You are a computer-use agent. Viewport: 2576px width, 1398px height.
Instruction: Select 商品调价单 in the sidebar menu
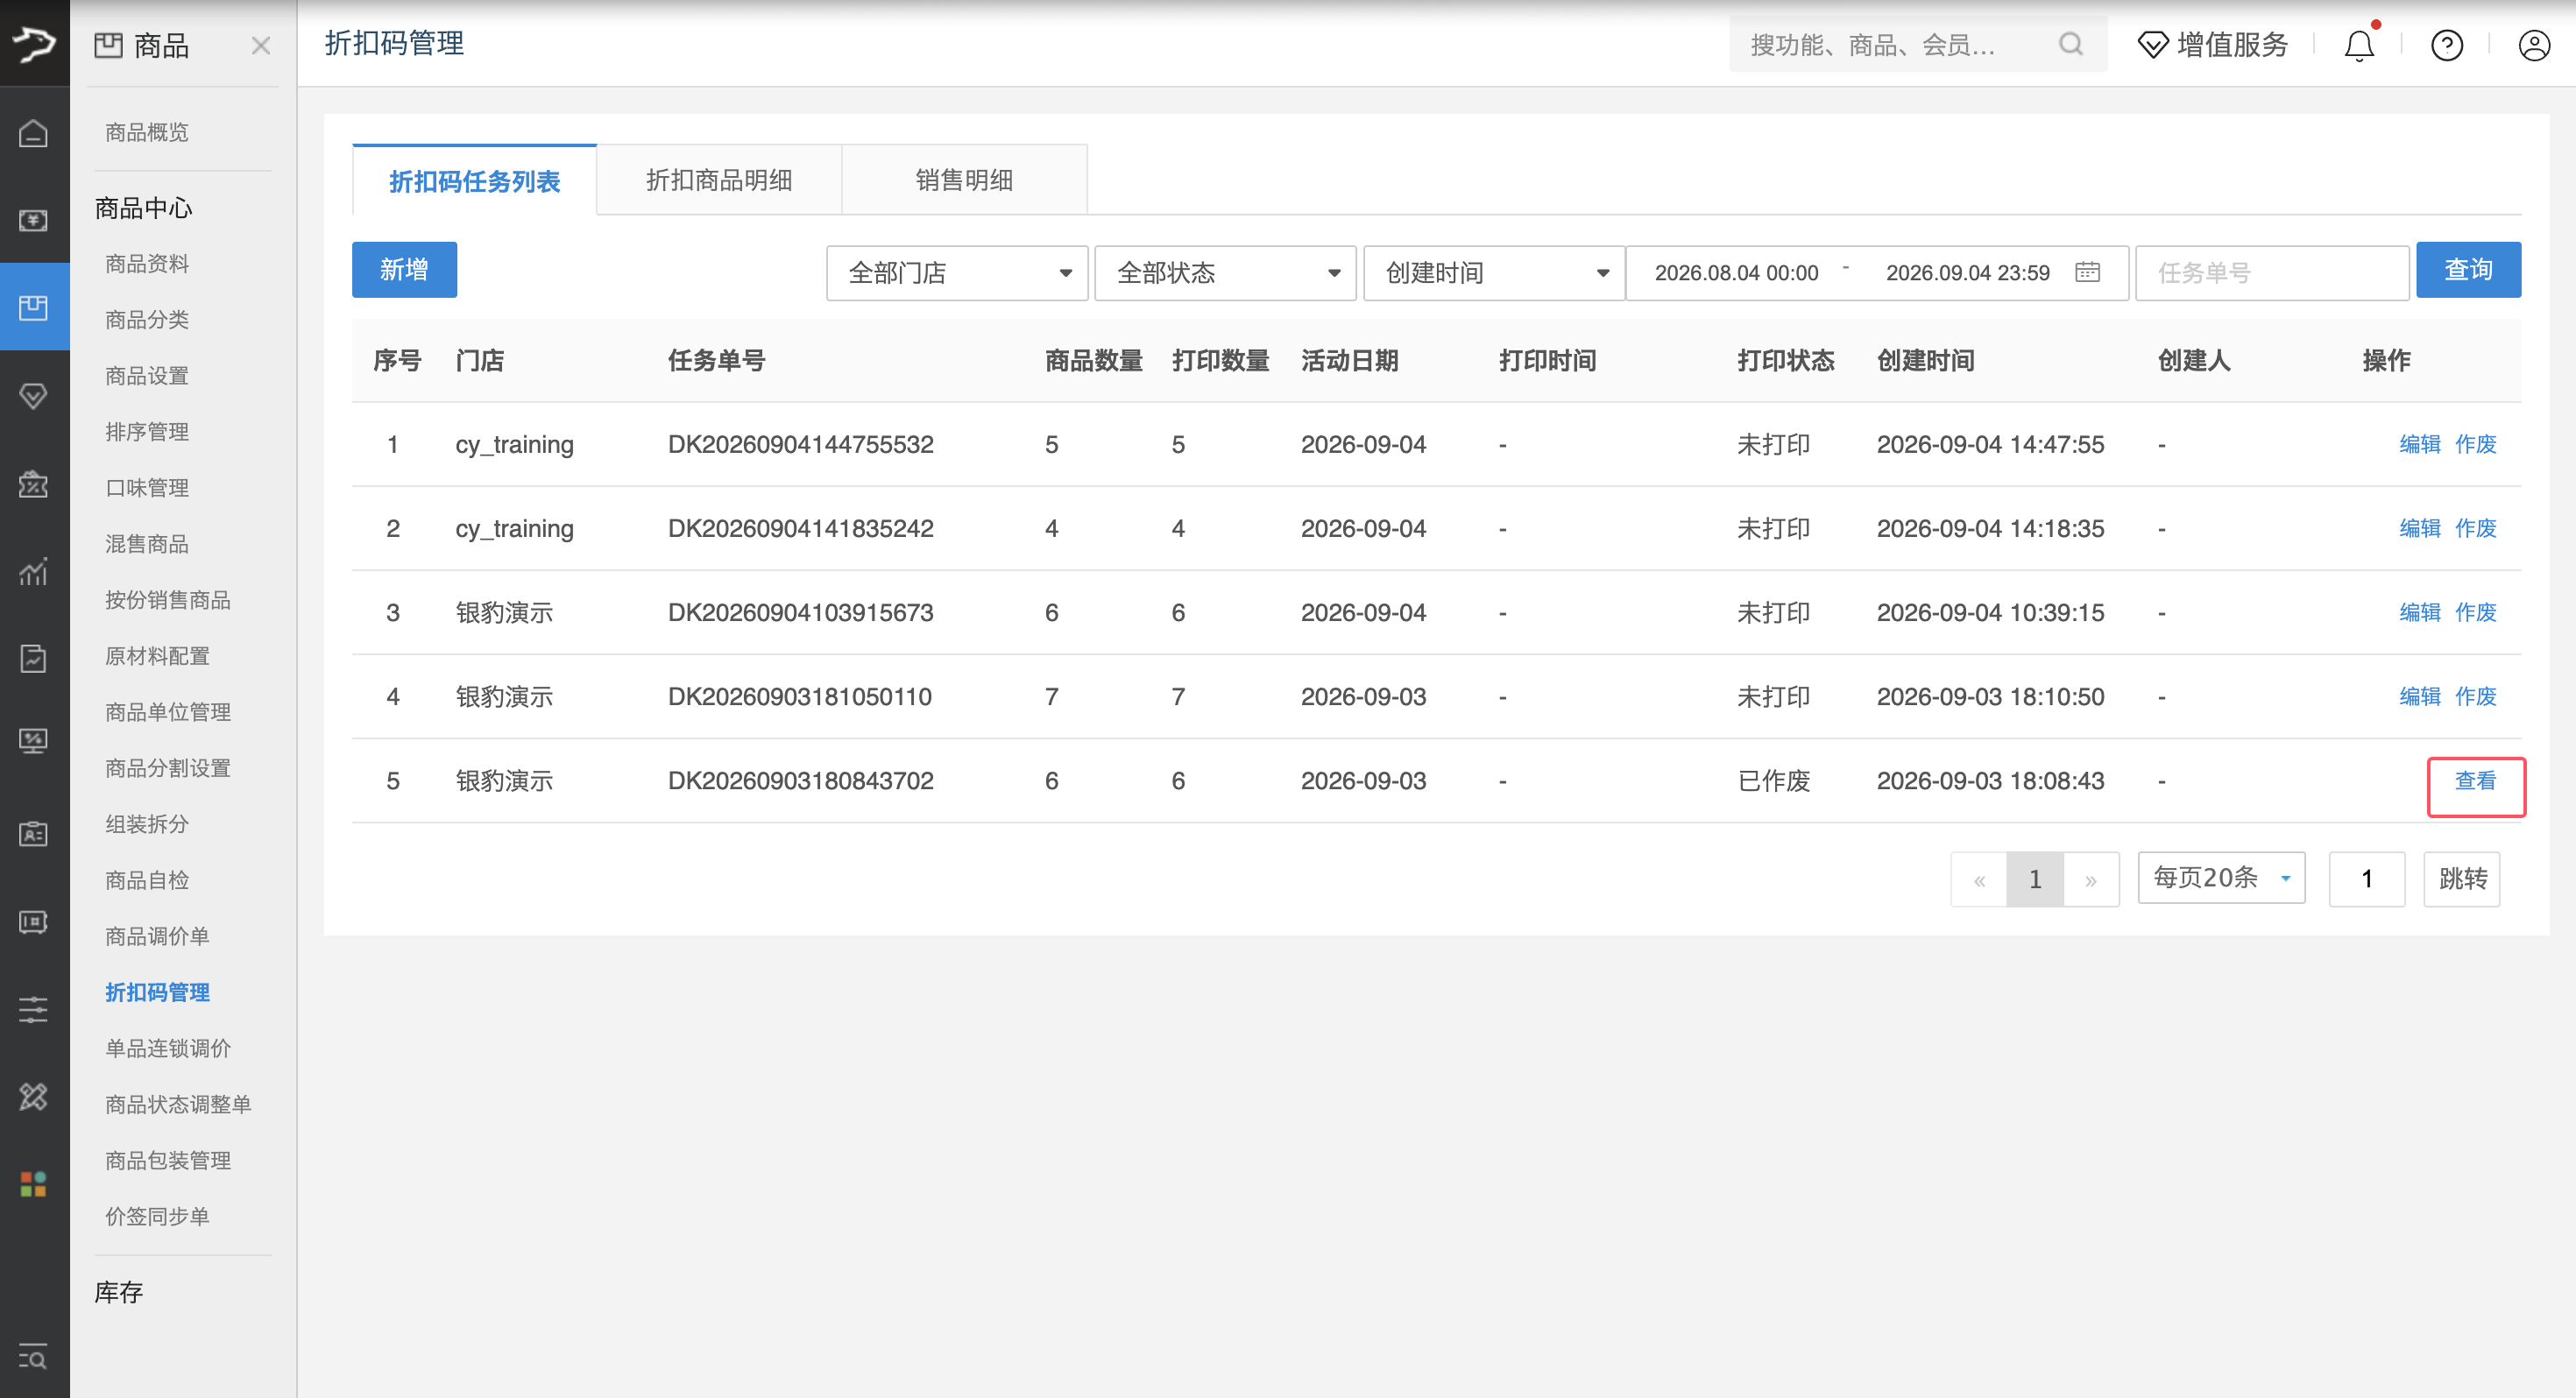click(x=157, y=936)
